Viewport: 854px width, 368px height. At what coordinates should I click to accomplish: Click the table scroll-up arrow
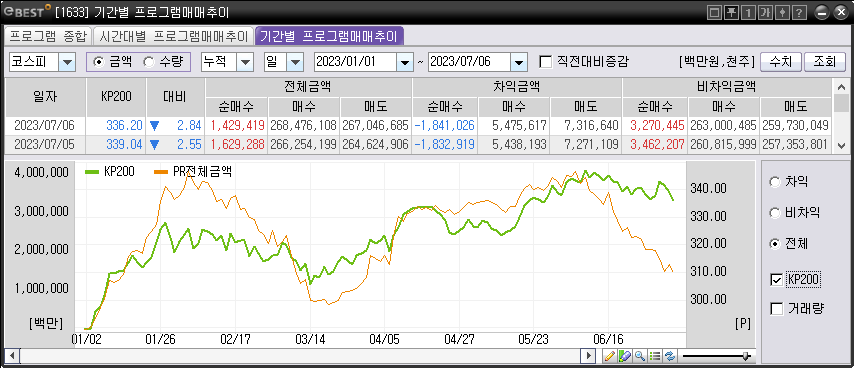[x=841, y=87]
